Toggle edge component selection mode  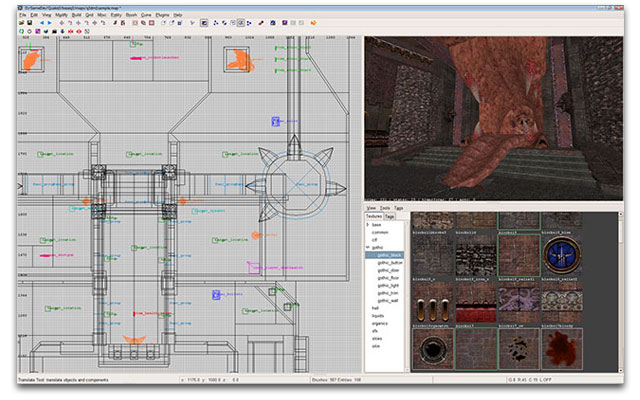tap(172, 23)
